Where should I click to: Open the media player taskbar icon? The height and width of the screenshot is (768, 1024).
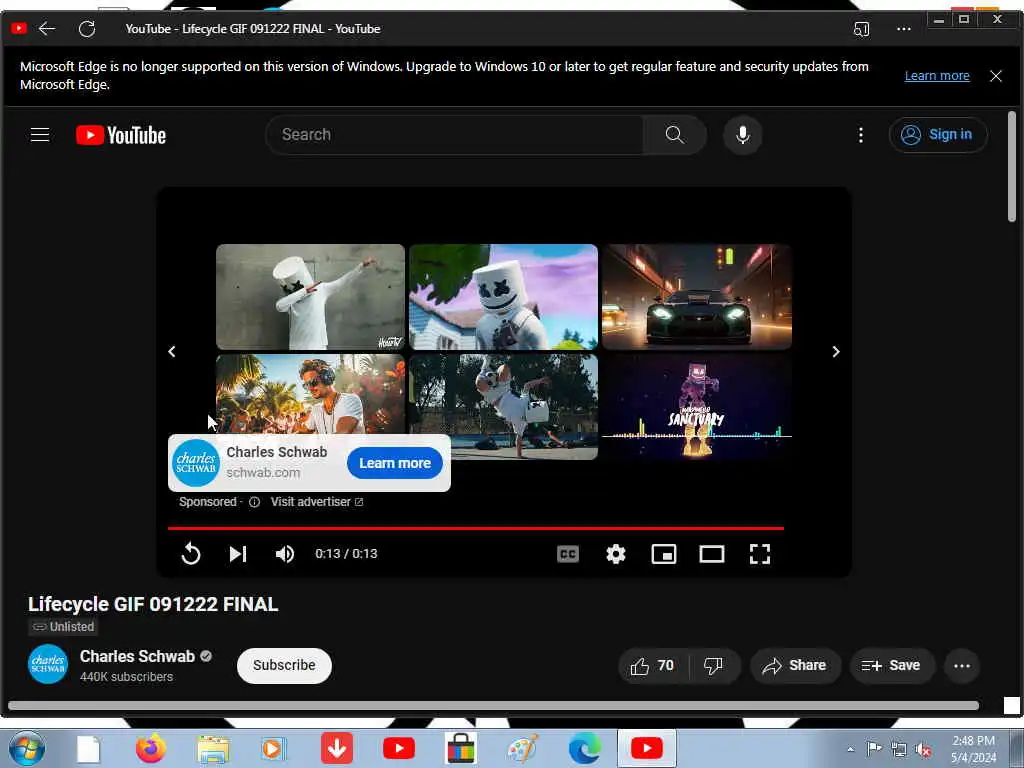click(273, 749)
